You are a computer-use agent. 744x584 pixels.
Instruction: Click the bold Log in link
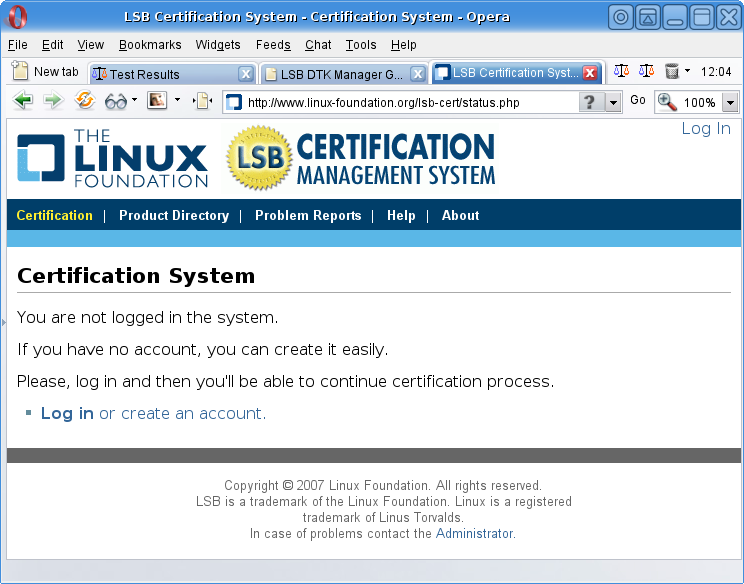tap(67, 414)
